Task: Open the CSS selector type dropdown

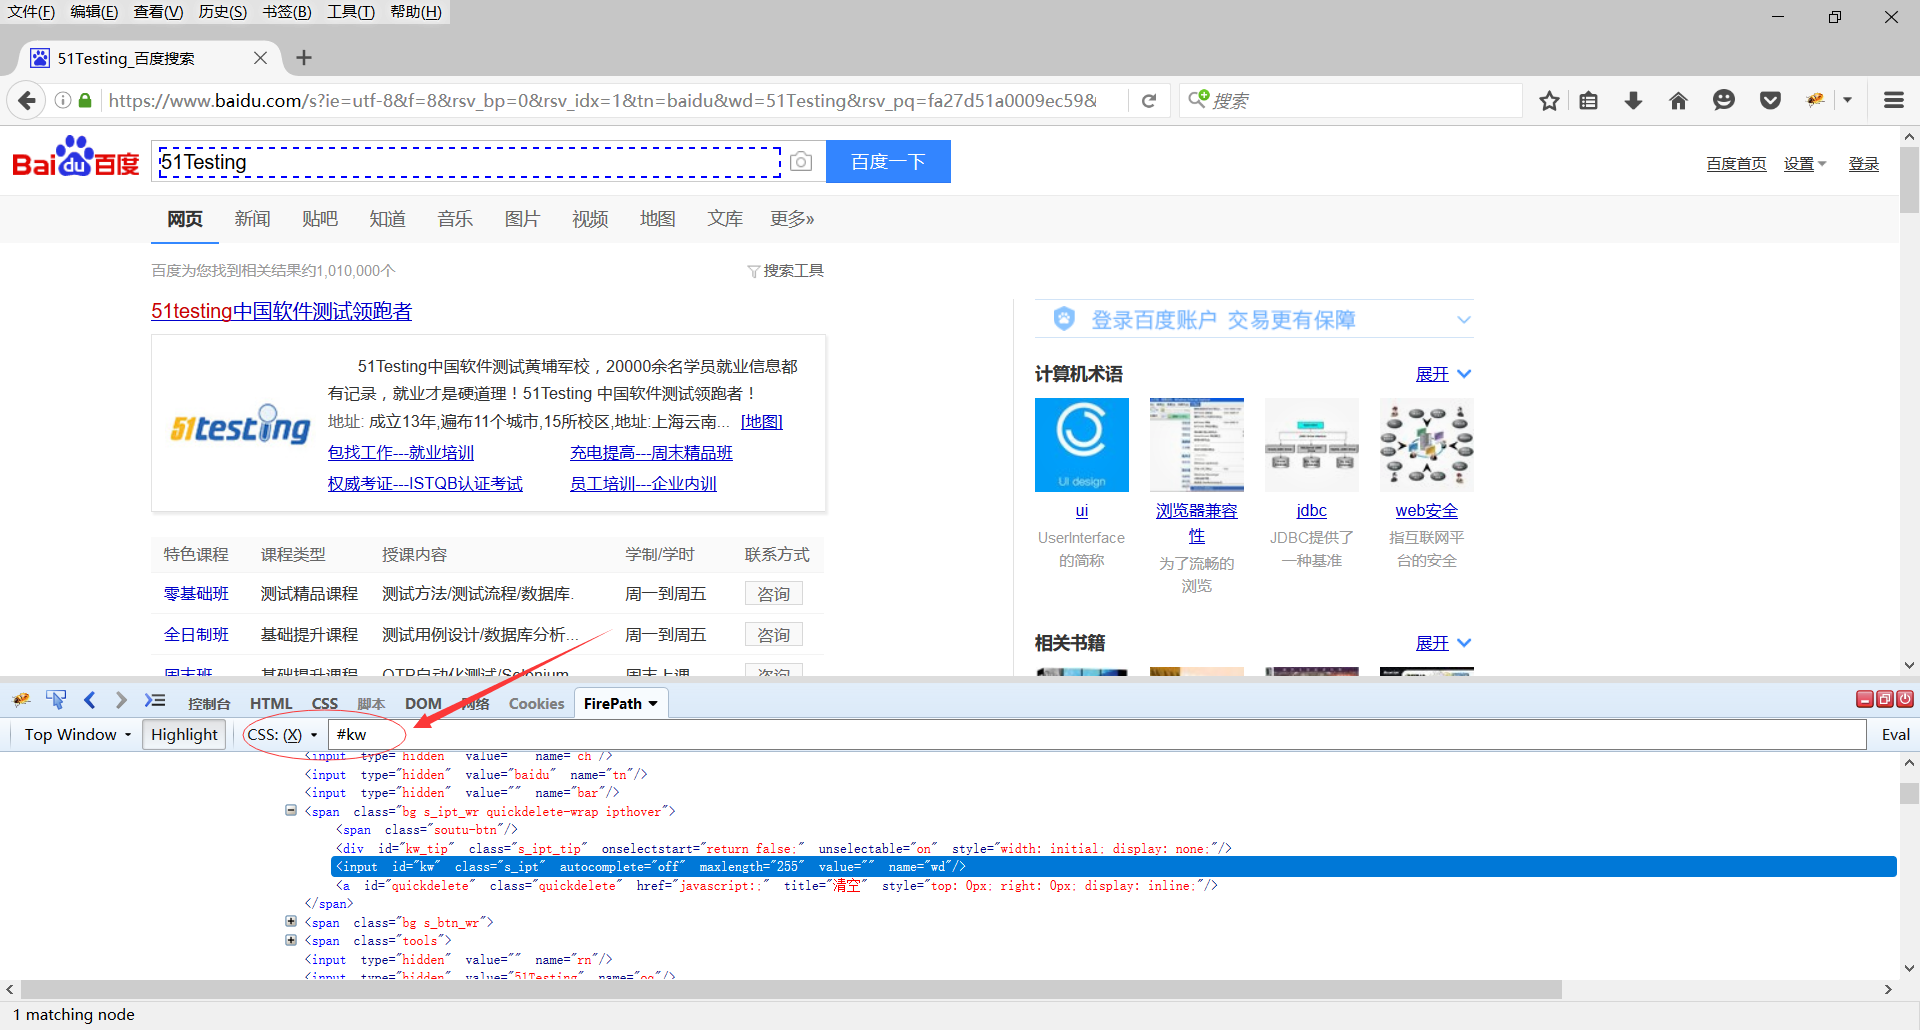Action: click(283, 735)
